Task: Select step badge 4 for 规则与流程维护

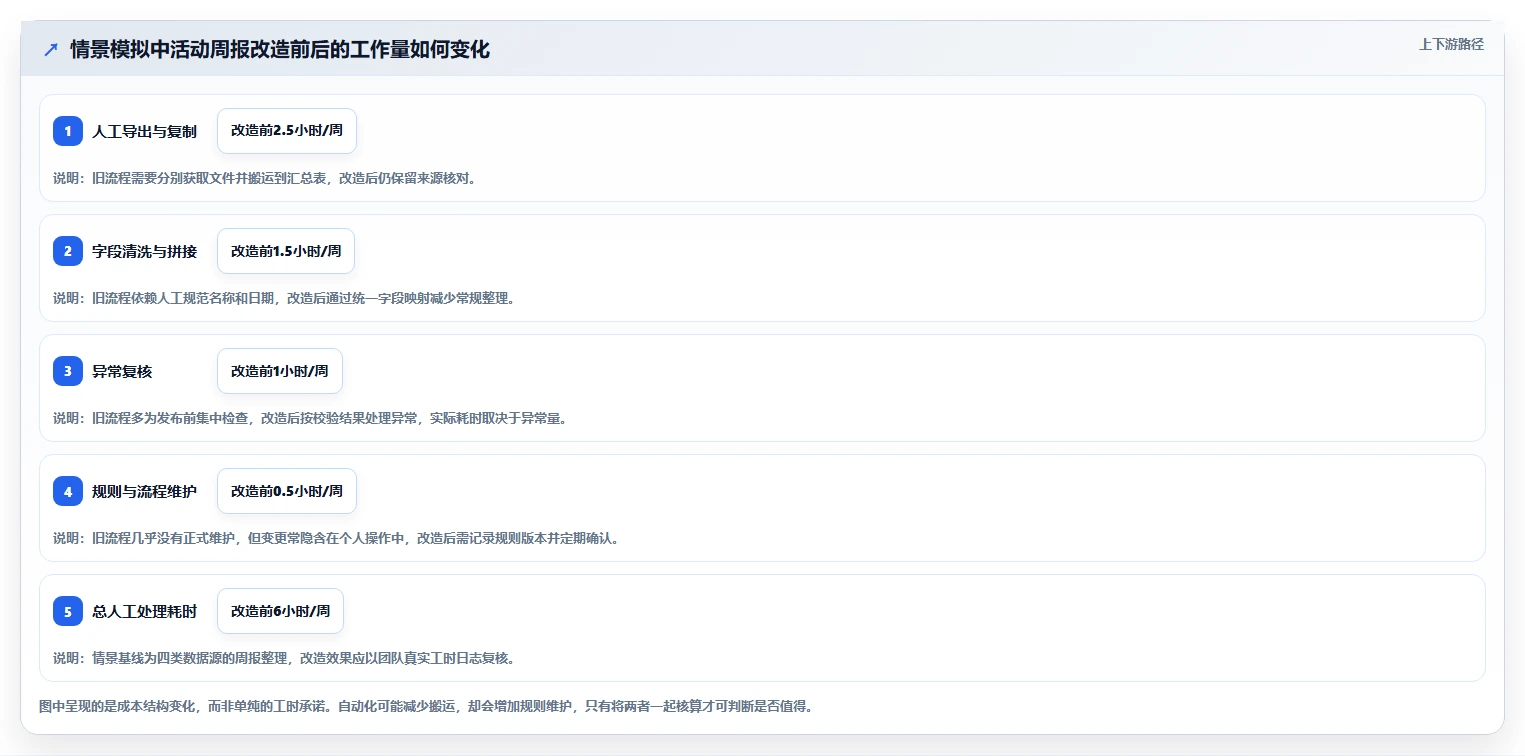Action: pyautogui.click(x=68, y=491)
